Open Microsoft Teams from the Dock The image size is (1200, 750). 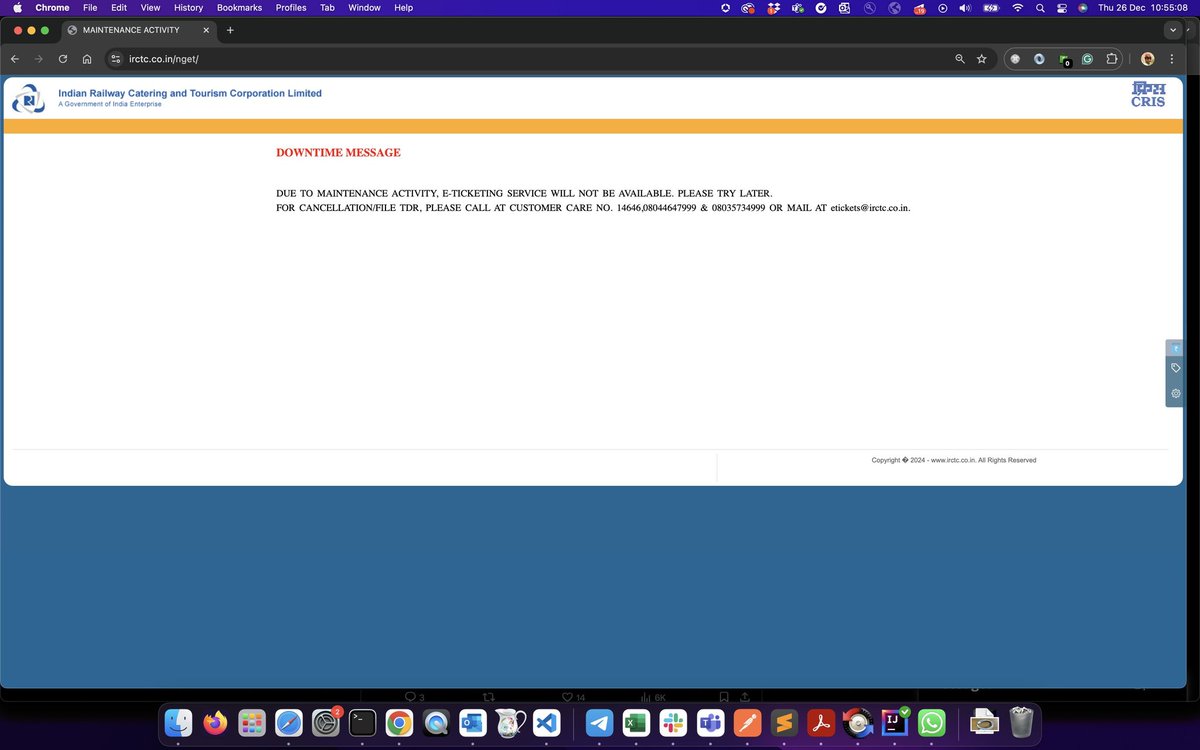point(710,722)
